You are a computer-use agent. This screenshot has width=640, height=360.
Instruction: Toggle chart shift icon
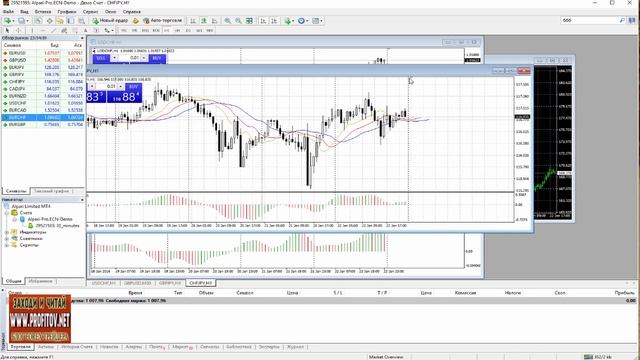click(x=274, y=20)
